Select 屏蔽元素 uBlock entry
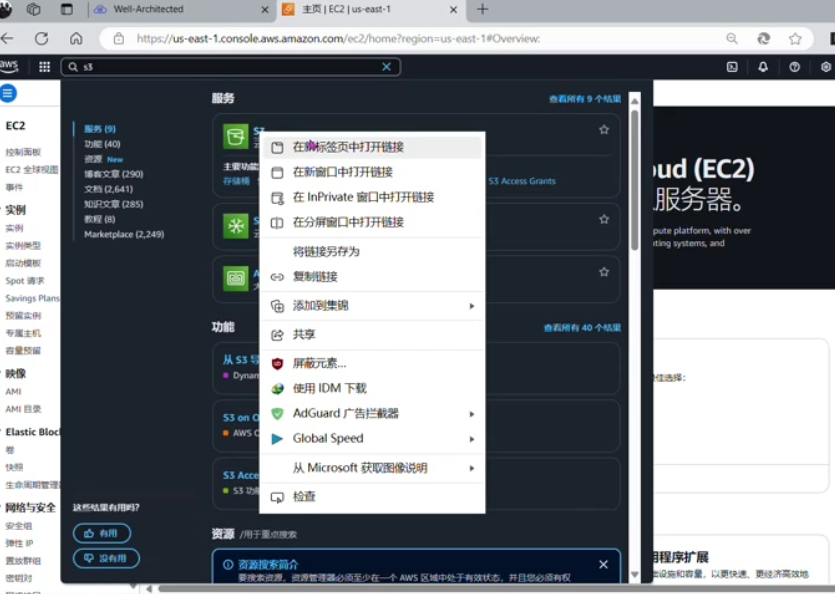835x594 pixels. pos(372,363)
